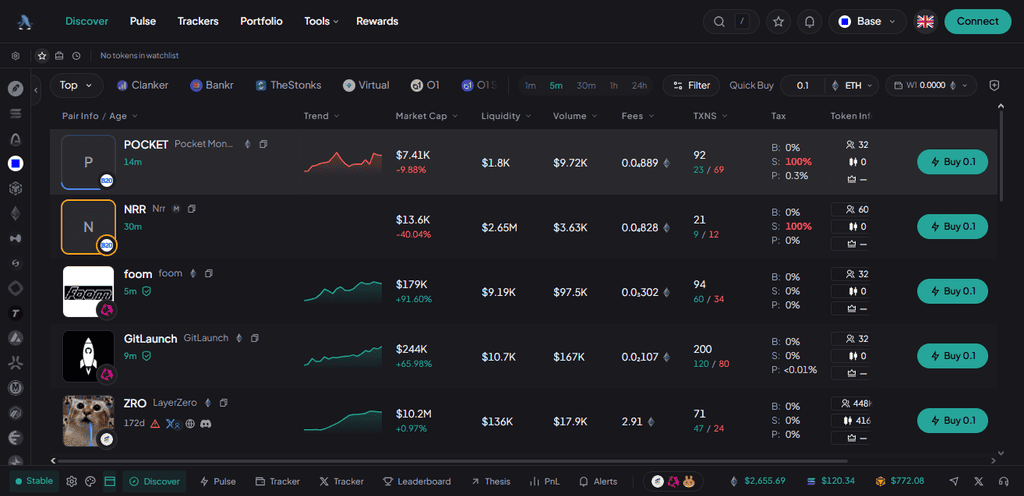
Task: Click the rocket icon atop left sidebar
Action: 16,88
